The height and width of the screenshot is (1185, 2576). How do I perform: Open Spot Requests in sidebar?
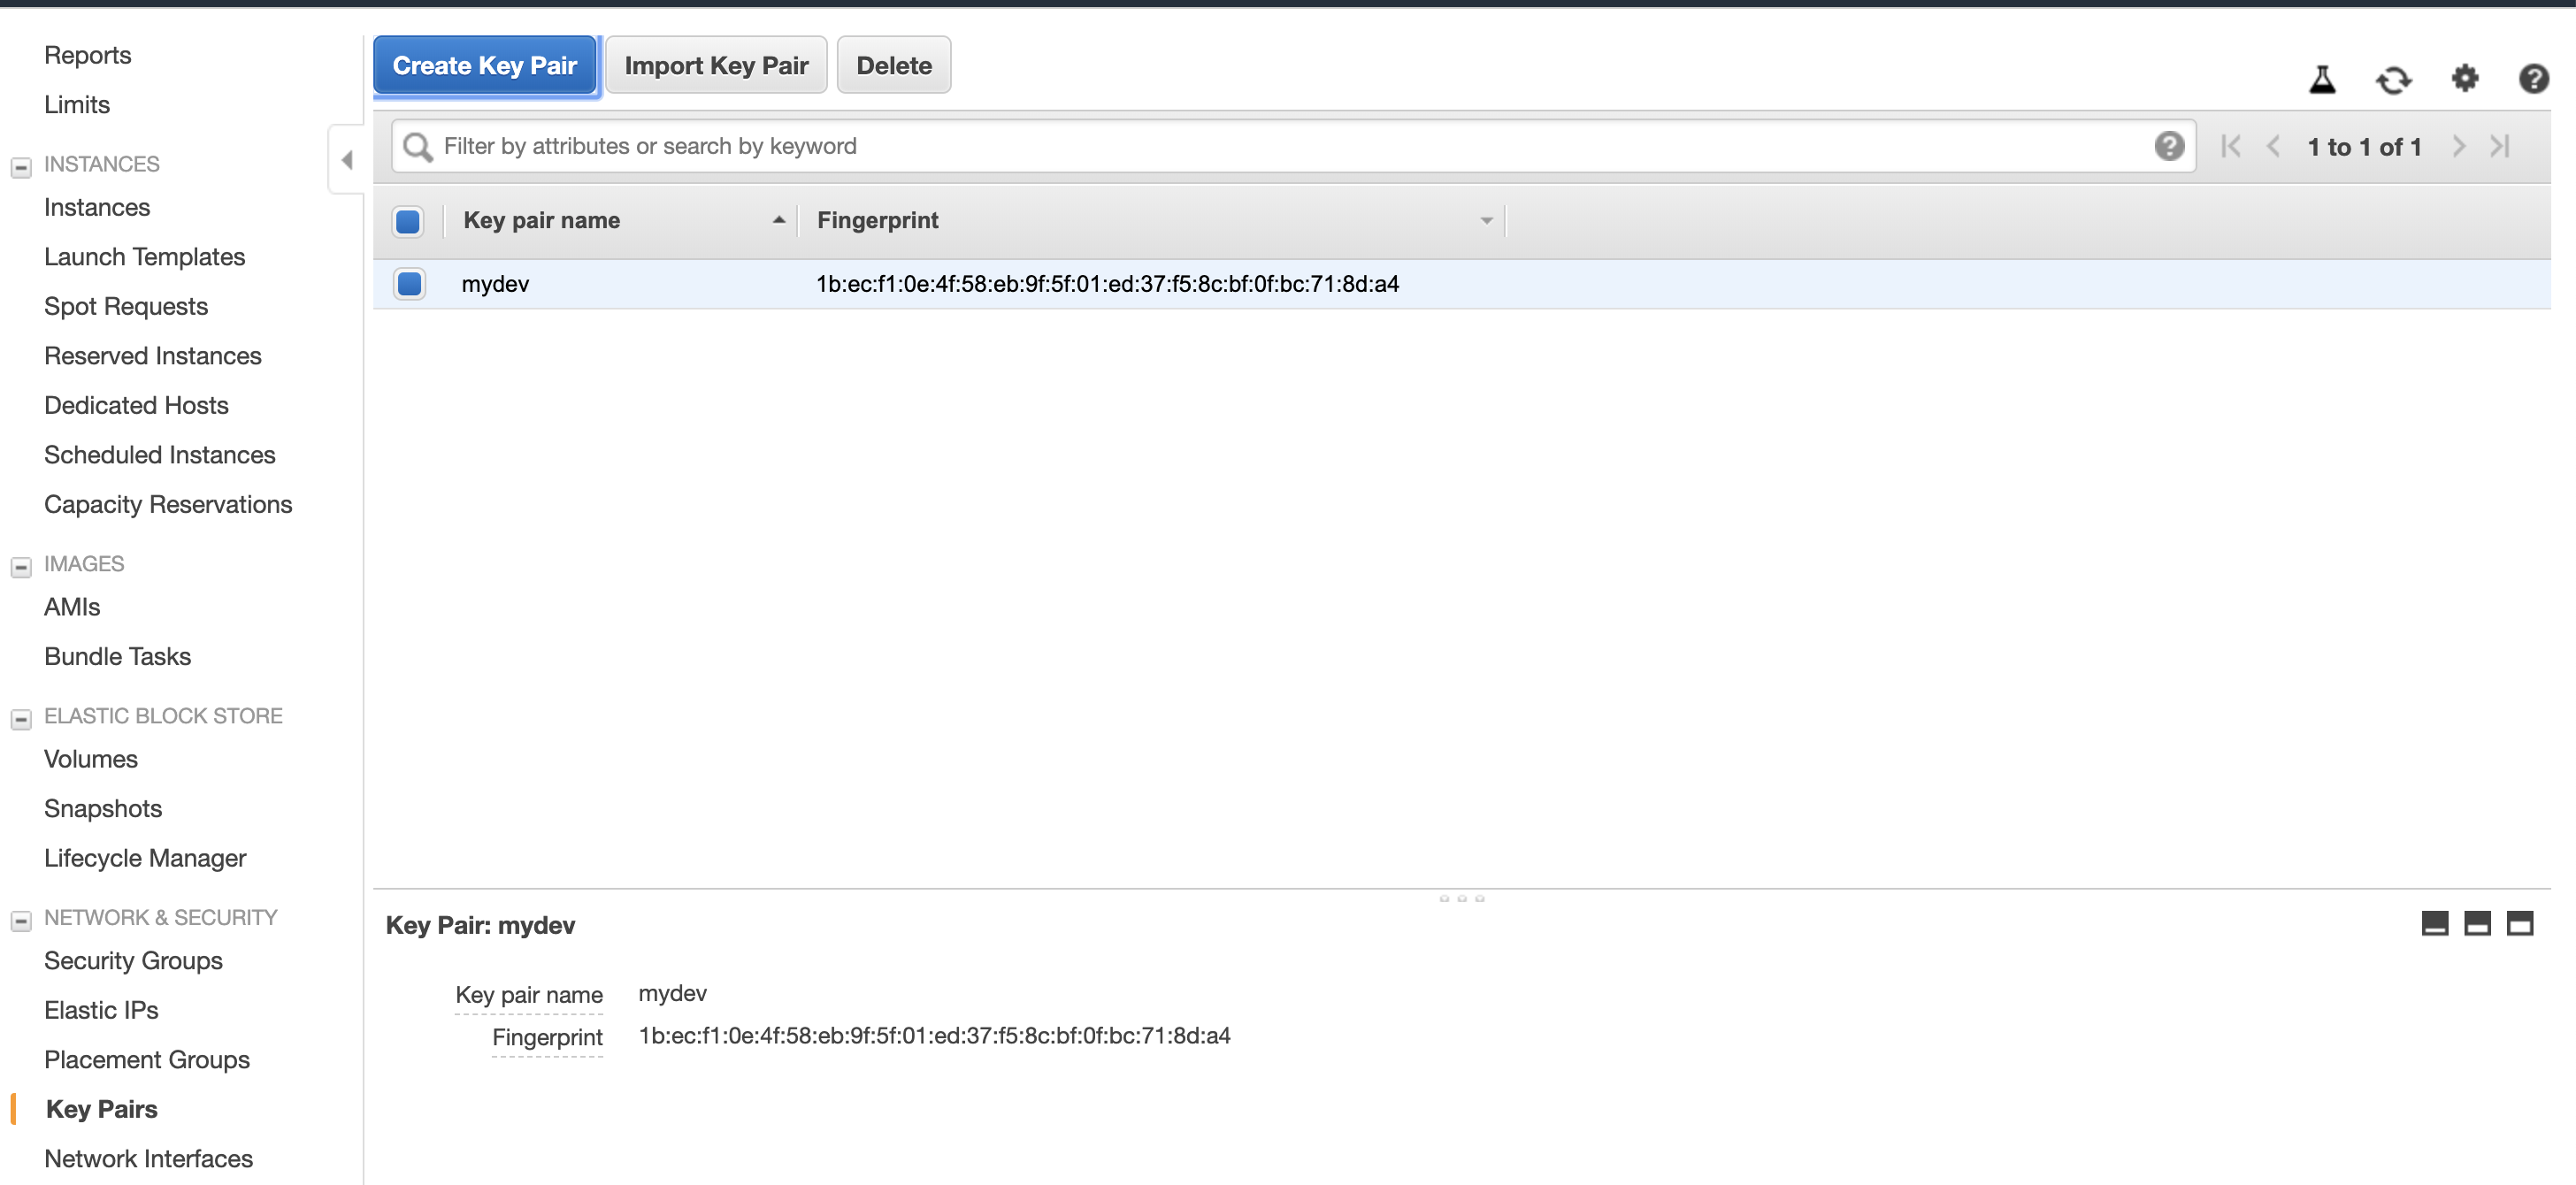126,306
